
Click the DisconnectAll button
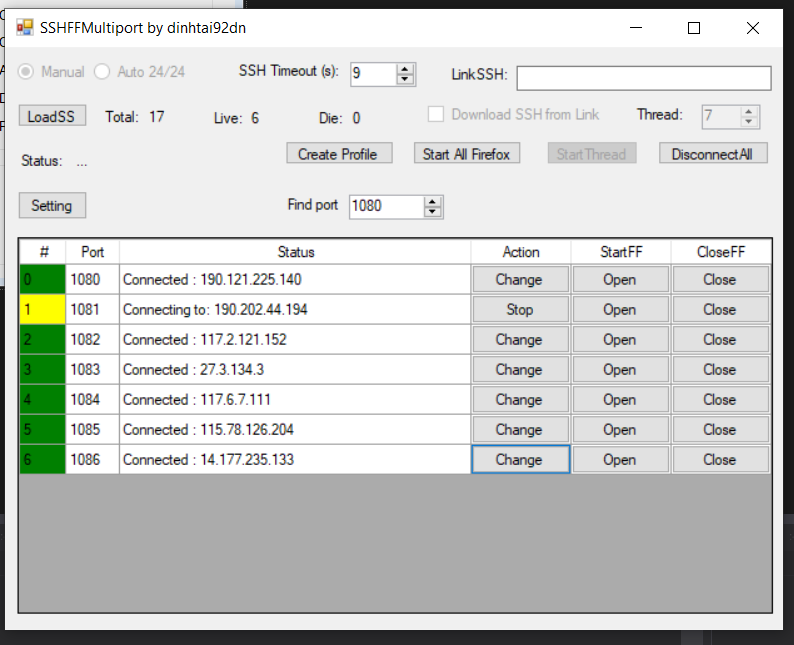click(x=712, y=154)
